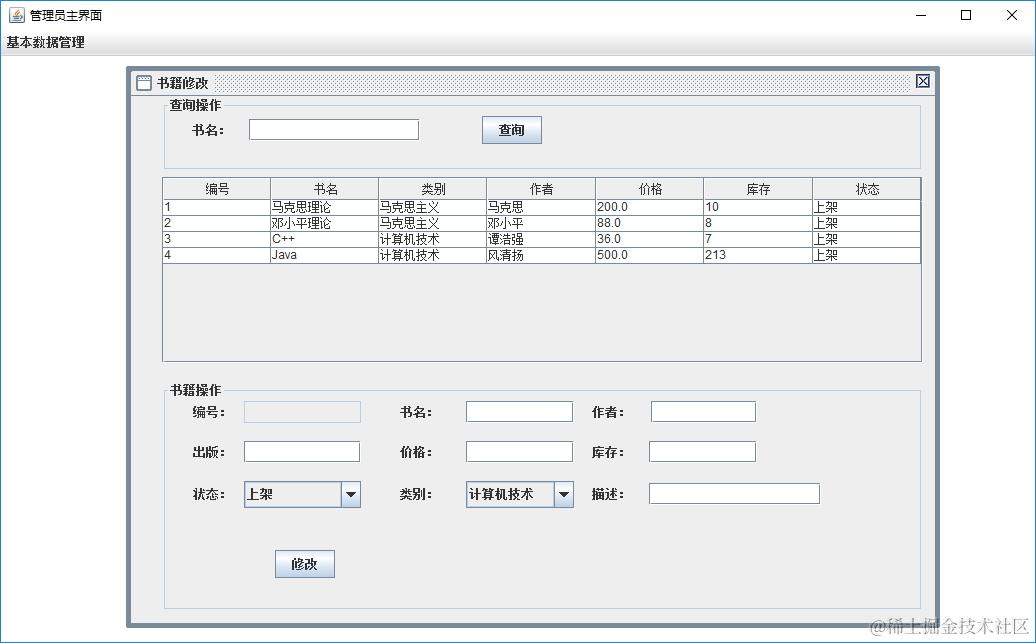Click the price cell 500.0
Viewport: 1036px width, 643px height.
(649, 255)
